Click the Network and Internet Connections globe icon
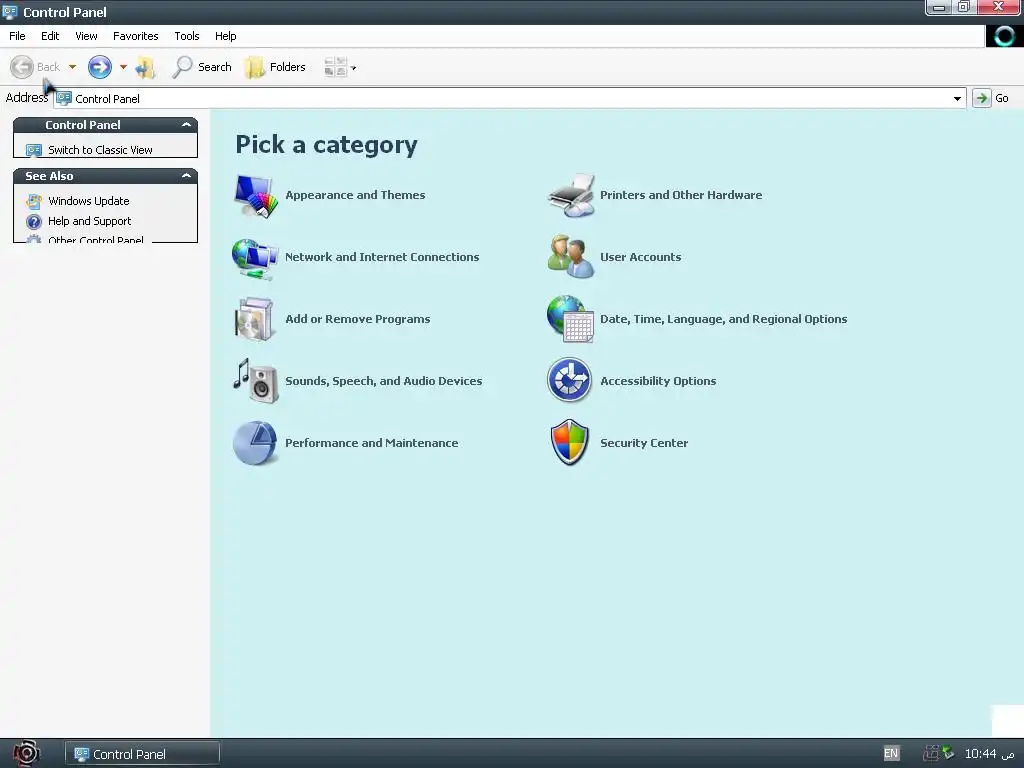Screen dimensions: 1024x768 coord(255,258)
